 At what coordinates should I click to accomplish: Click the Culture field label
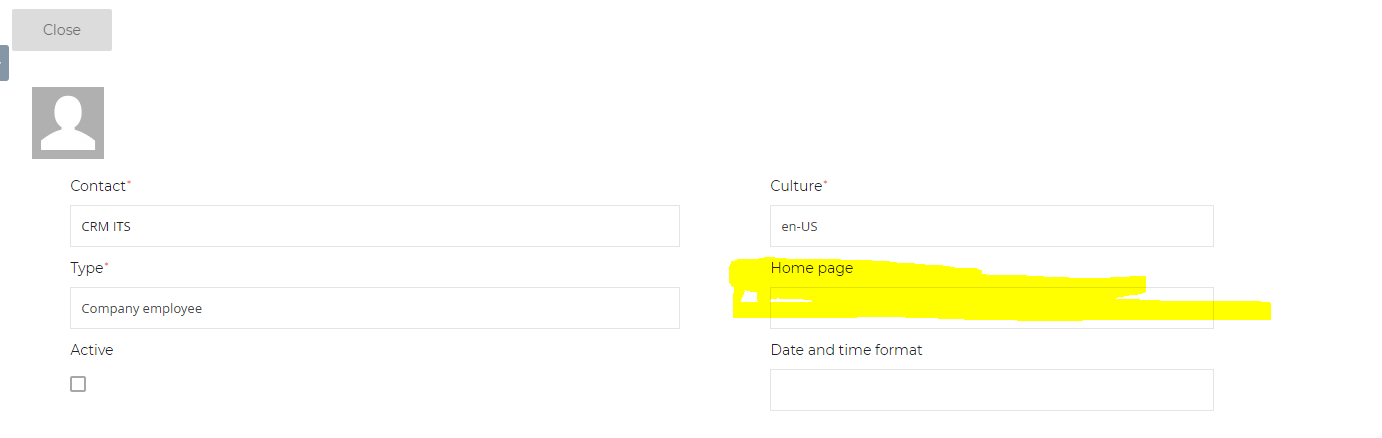click(797, 186)
